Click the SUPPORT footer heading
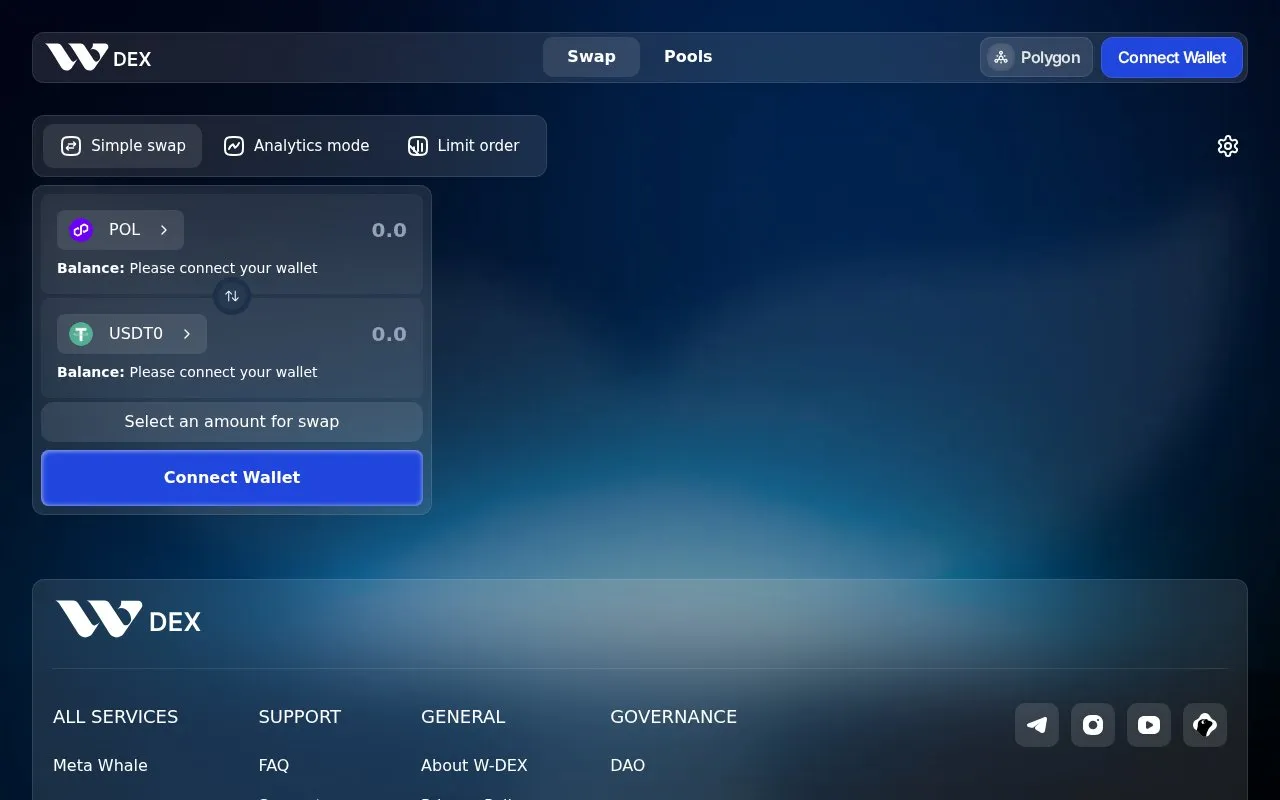 click(x=300, y=717)
